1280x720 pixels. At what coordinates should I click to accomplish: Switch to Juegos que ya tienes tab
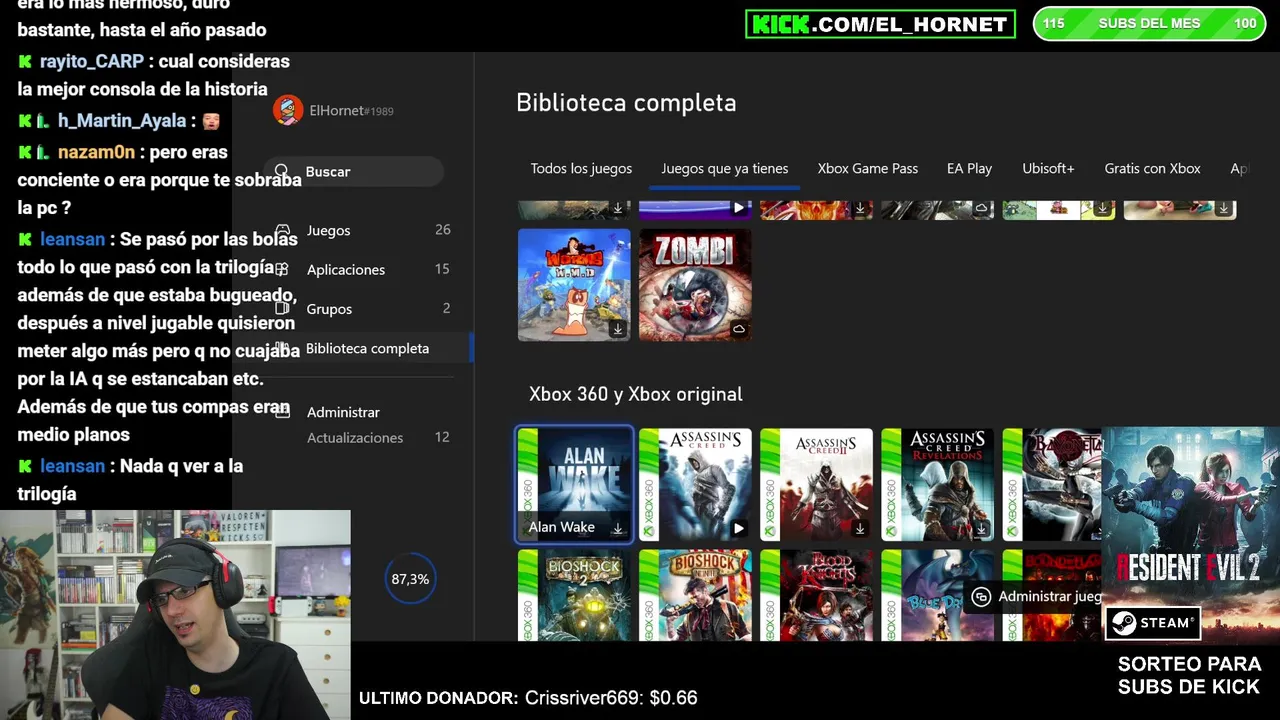coord(725,168)
